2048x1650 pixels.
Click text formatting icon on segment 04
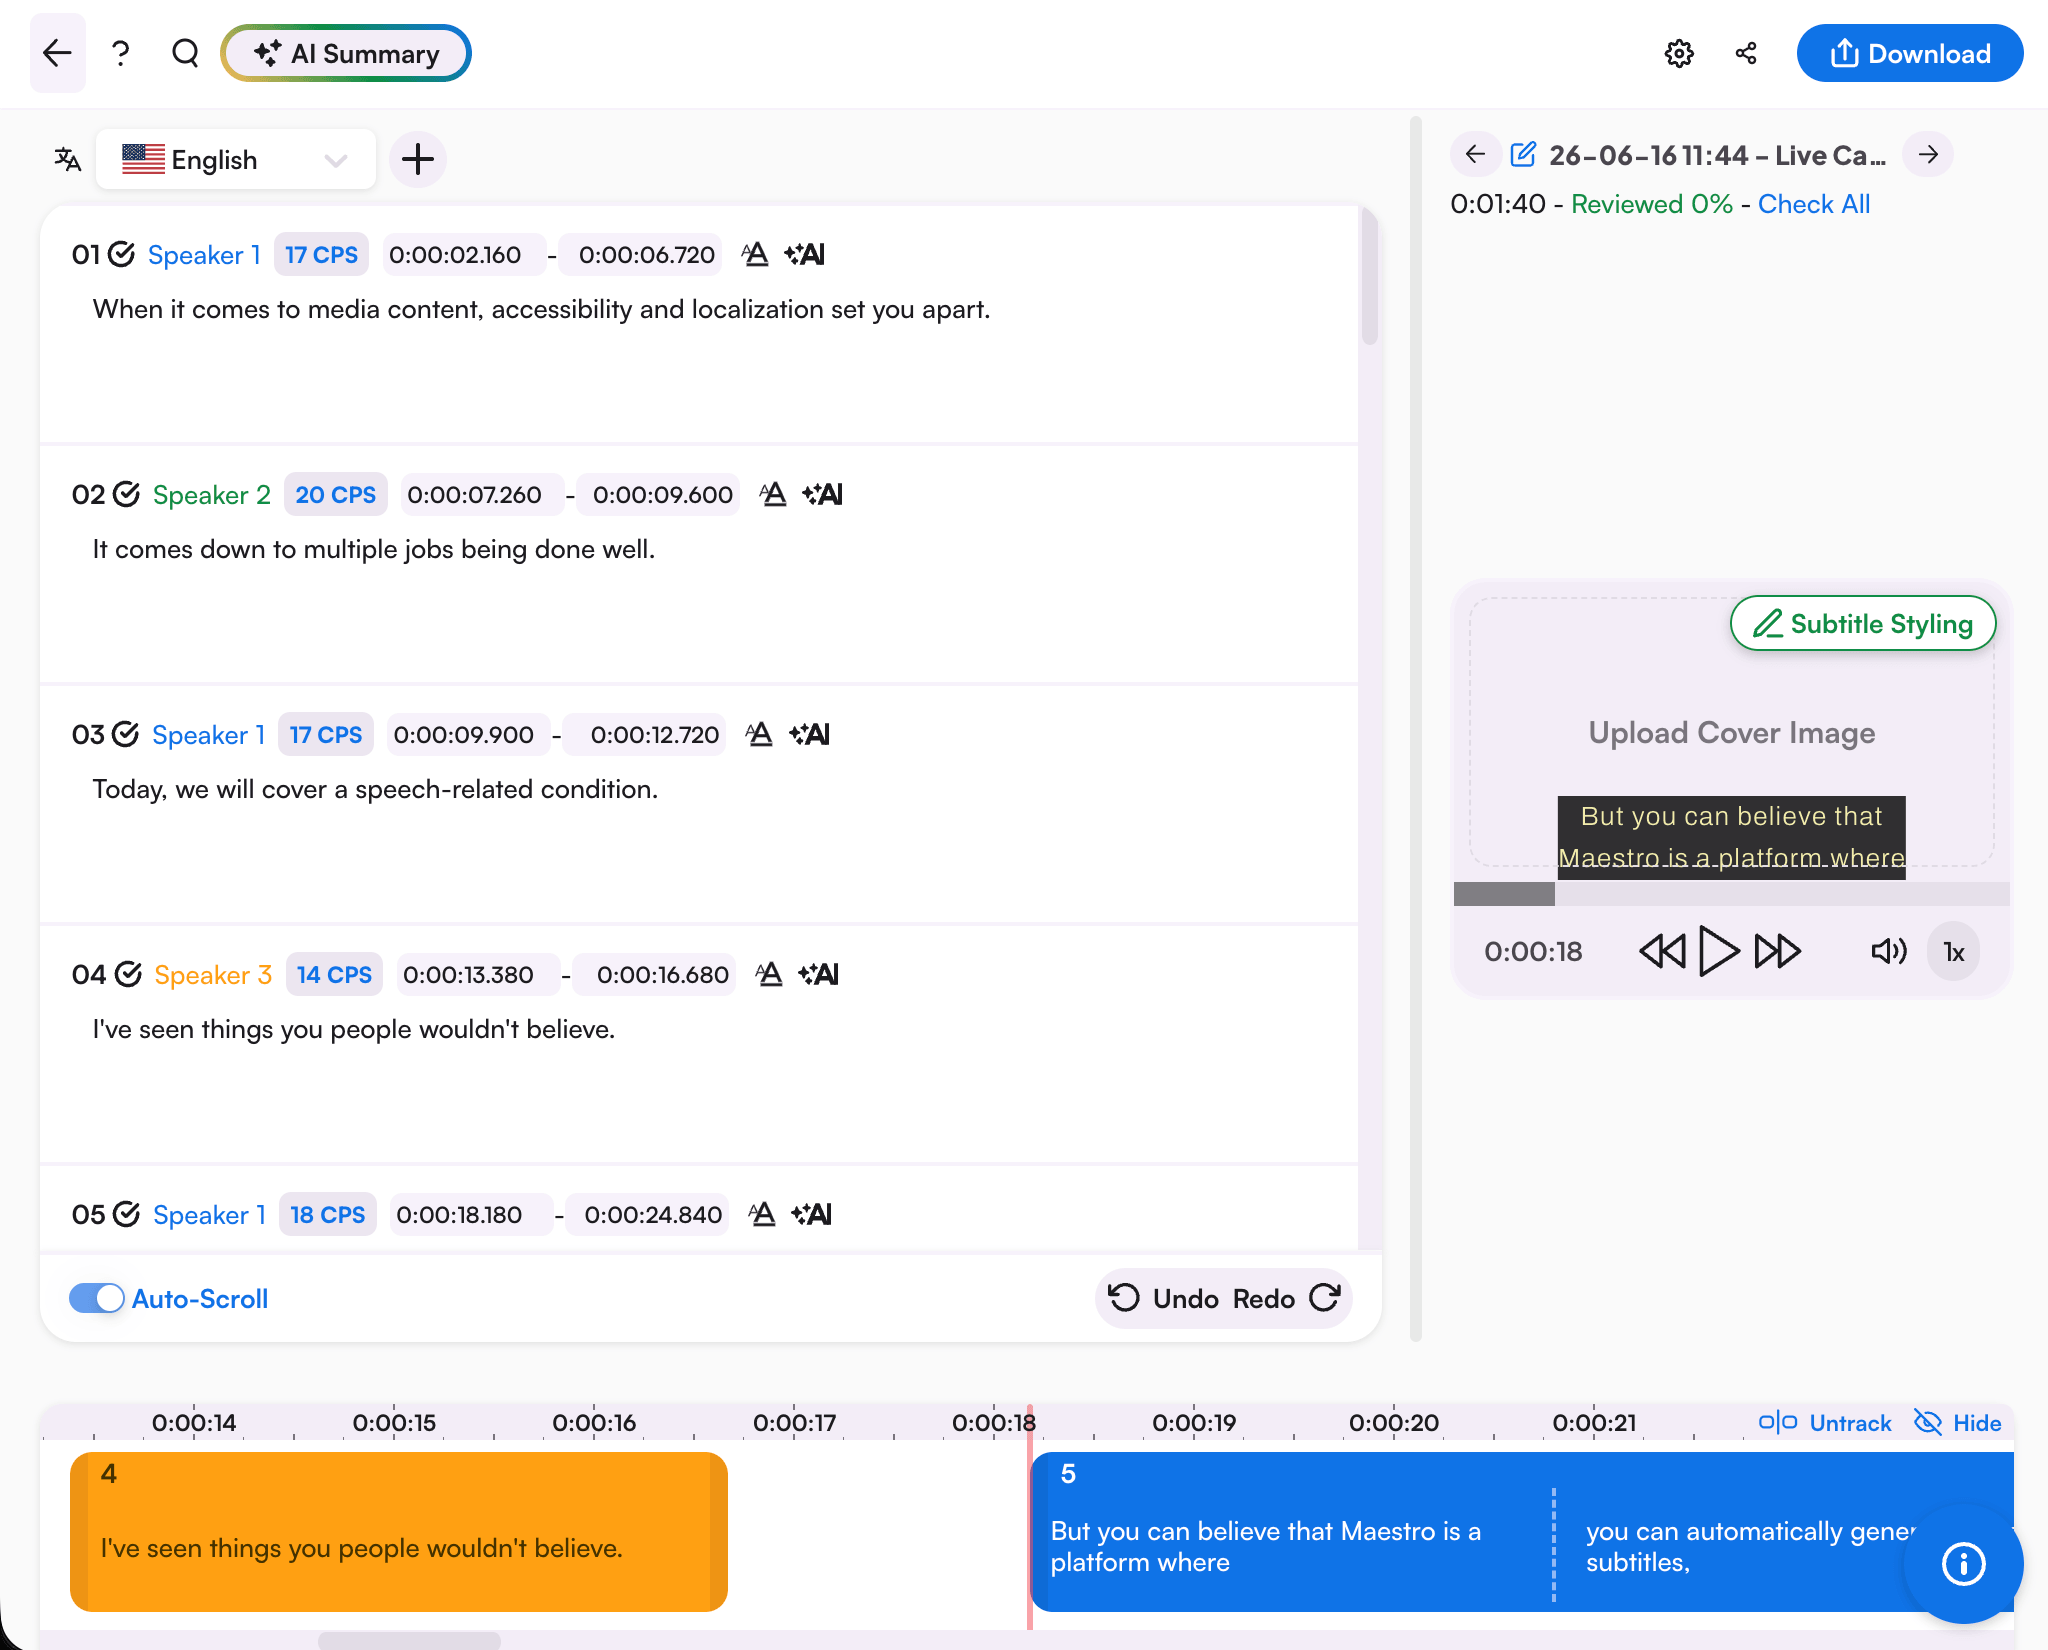tap(769, 974)
